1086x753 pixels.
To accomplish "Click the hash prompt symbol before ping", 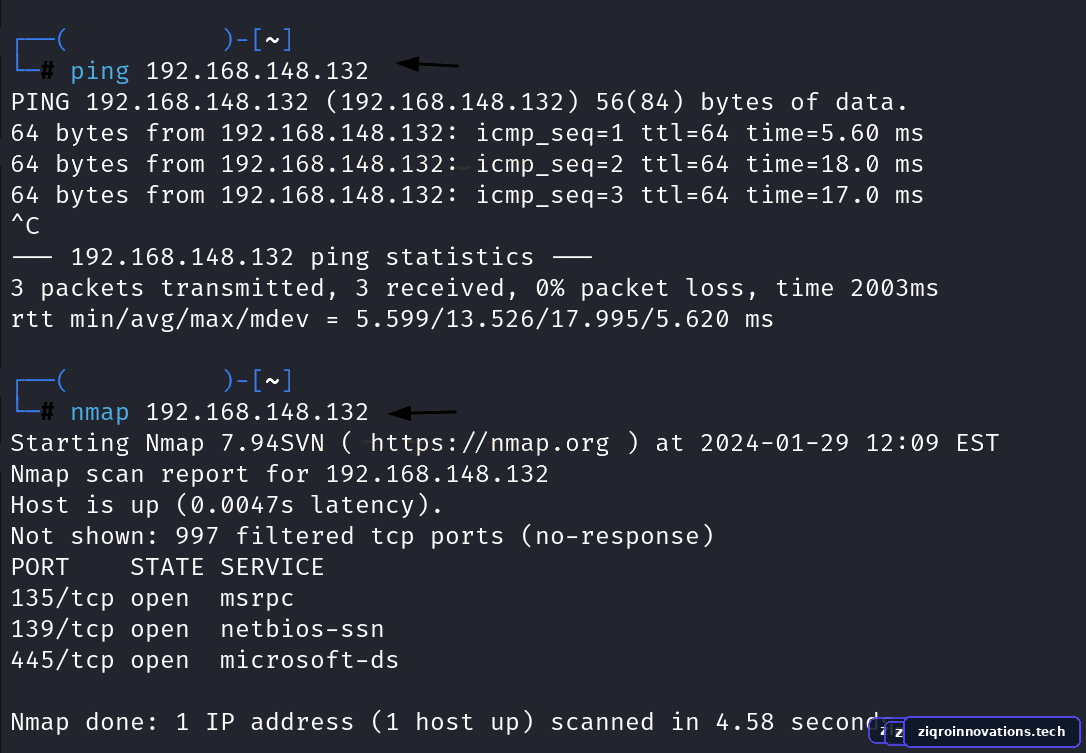I will point(47,70).
